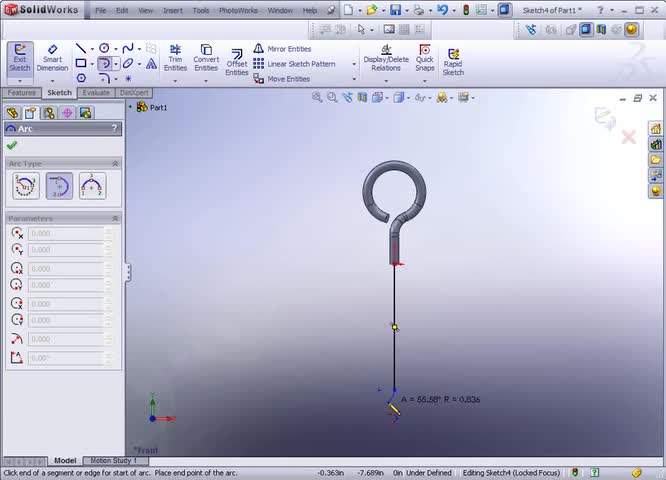The image size is (666, 480).
Task: Collapse the Arc Type section
Action: [115, 164]
